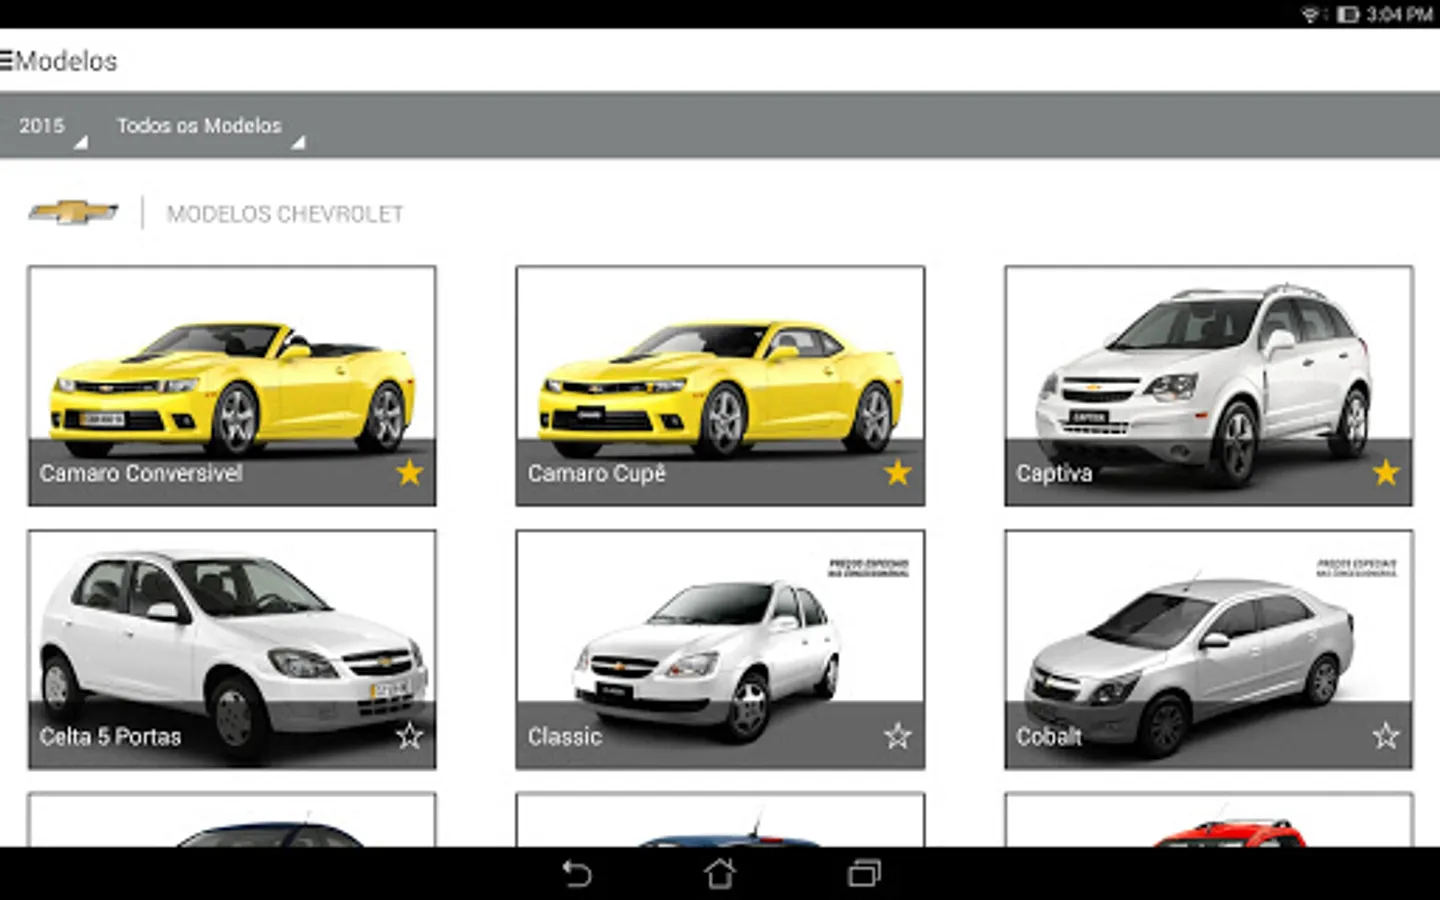The height and width of the screenshot is (900, 1440).
Task: Click the MODELOS CHEVROLET heading
Action: click(x=285, y=214)
